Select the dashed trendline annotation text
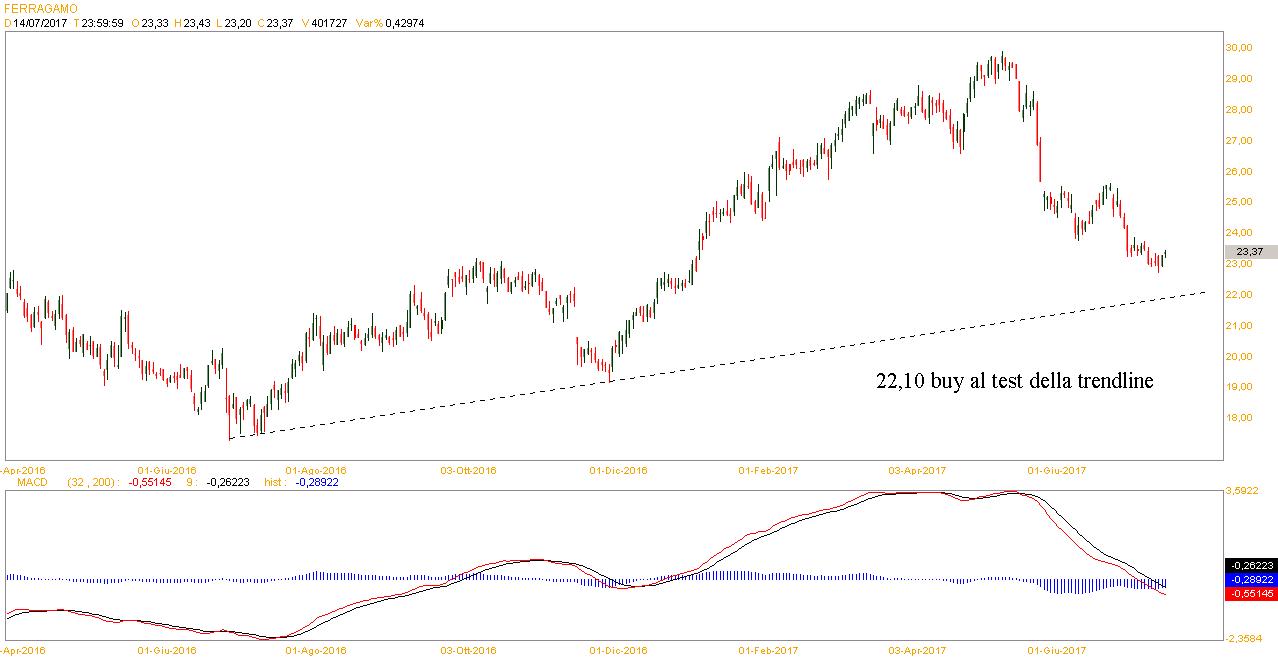Screen dimensions: 1278x668 point(1014,381)
